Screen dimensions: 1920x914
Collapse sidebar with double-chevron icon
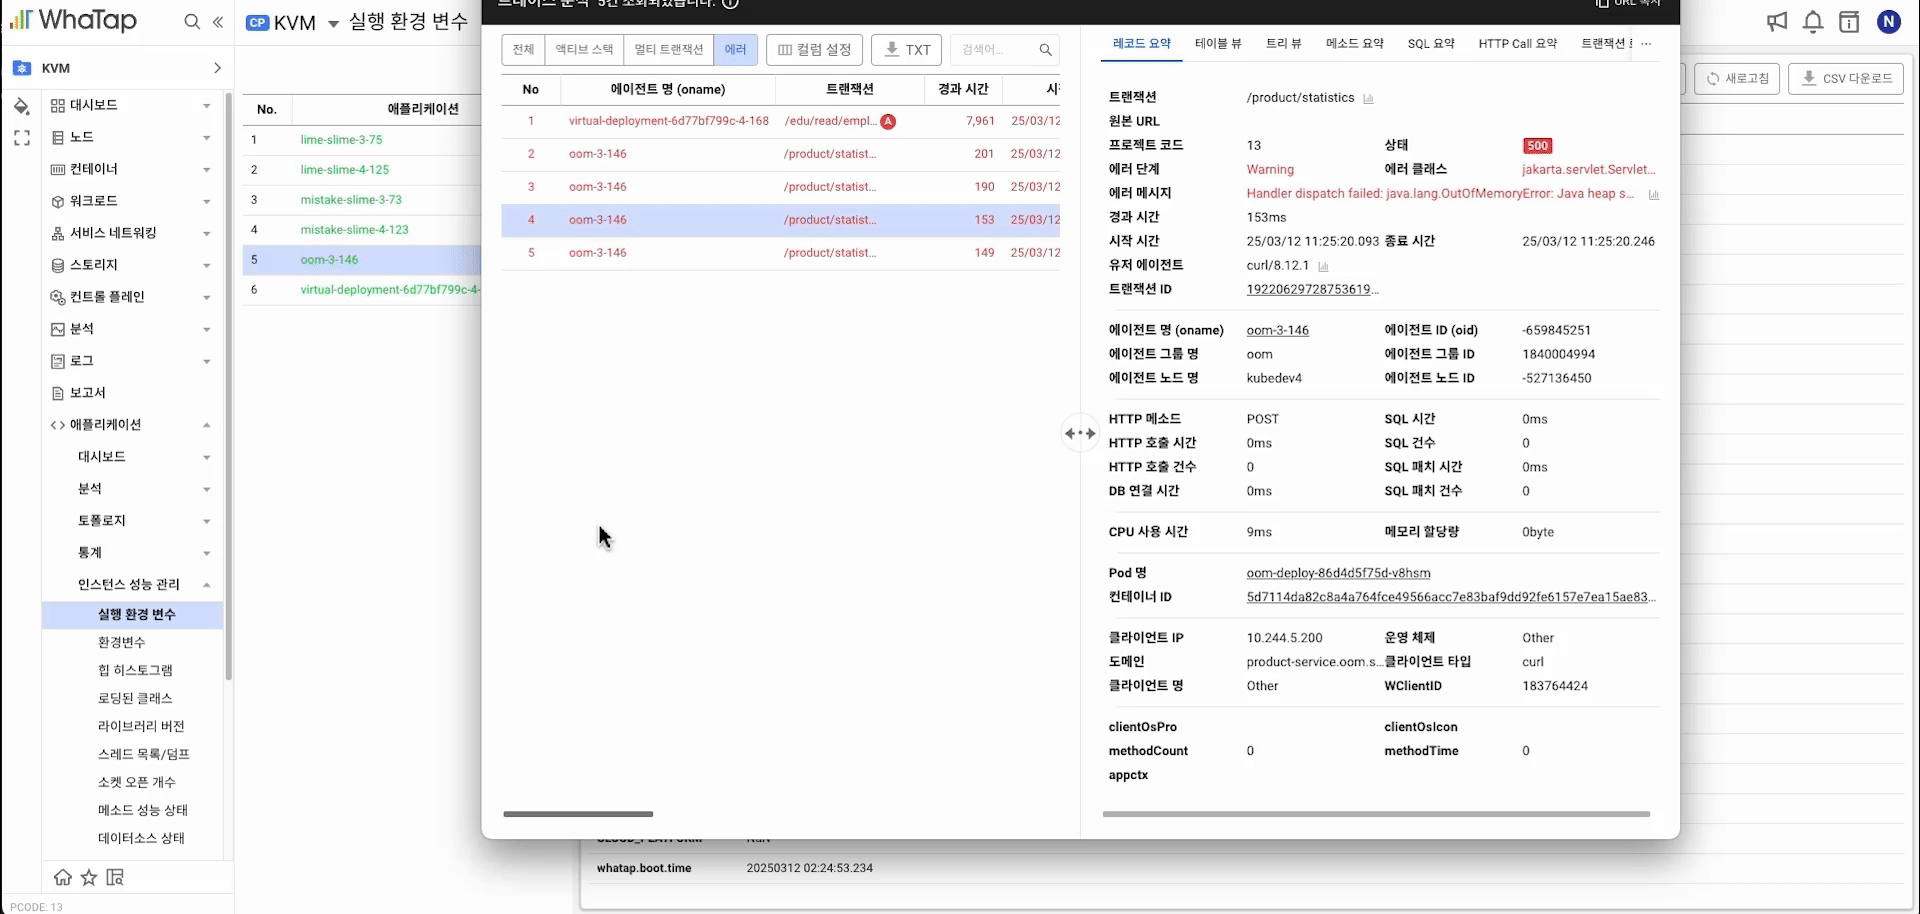[218, 22]
